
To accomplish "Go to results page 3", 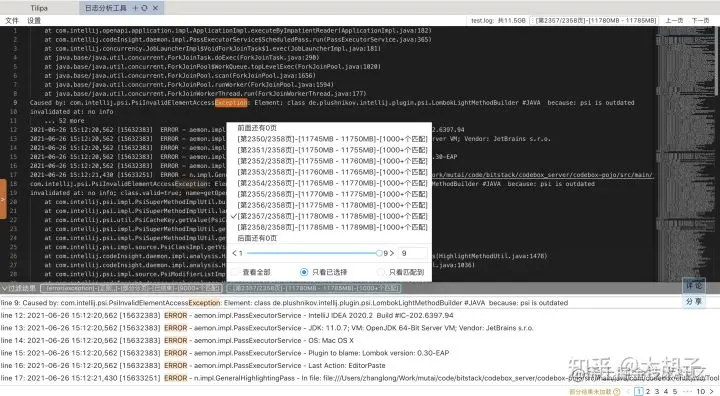I will tap(657, 391).
